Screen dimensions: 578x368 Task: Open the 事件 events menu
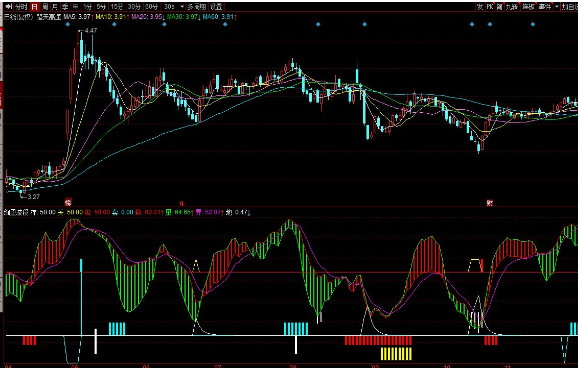[x=544, y=7]
